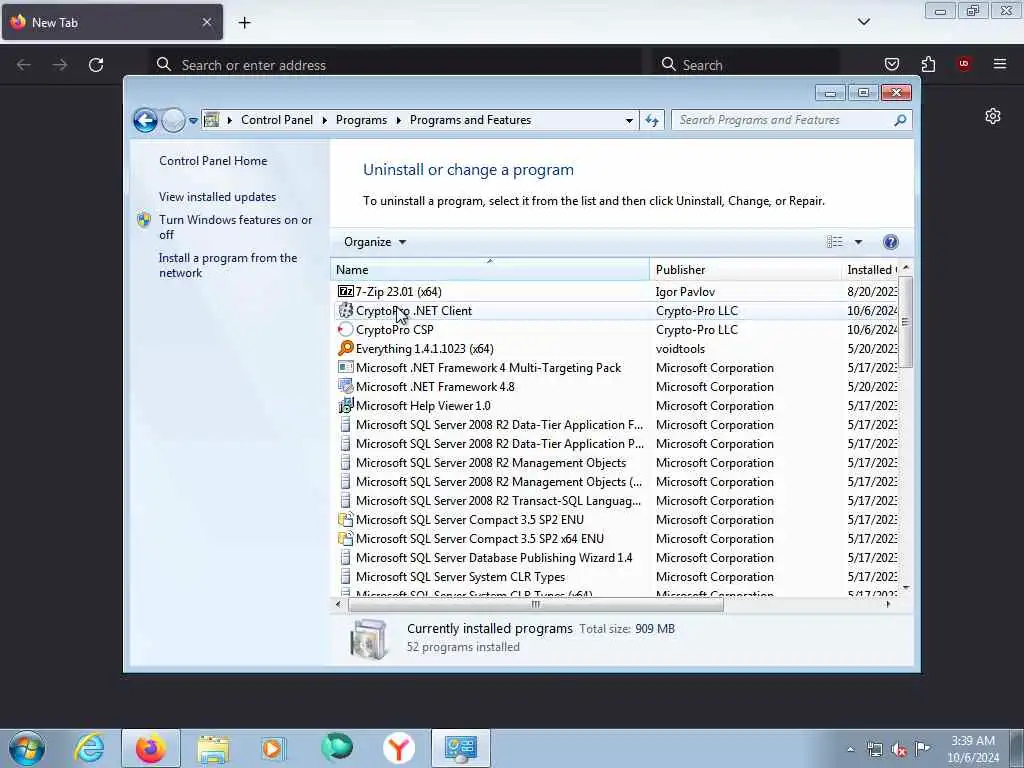This screenshot has height=768, width=1024.
Task: Click the taskbar clock showing 3:39 AM
Action: click(973, 749)
